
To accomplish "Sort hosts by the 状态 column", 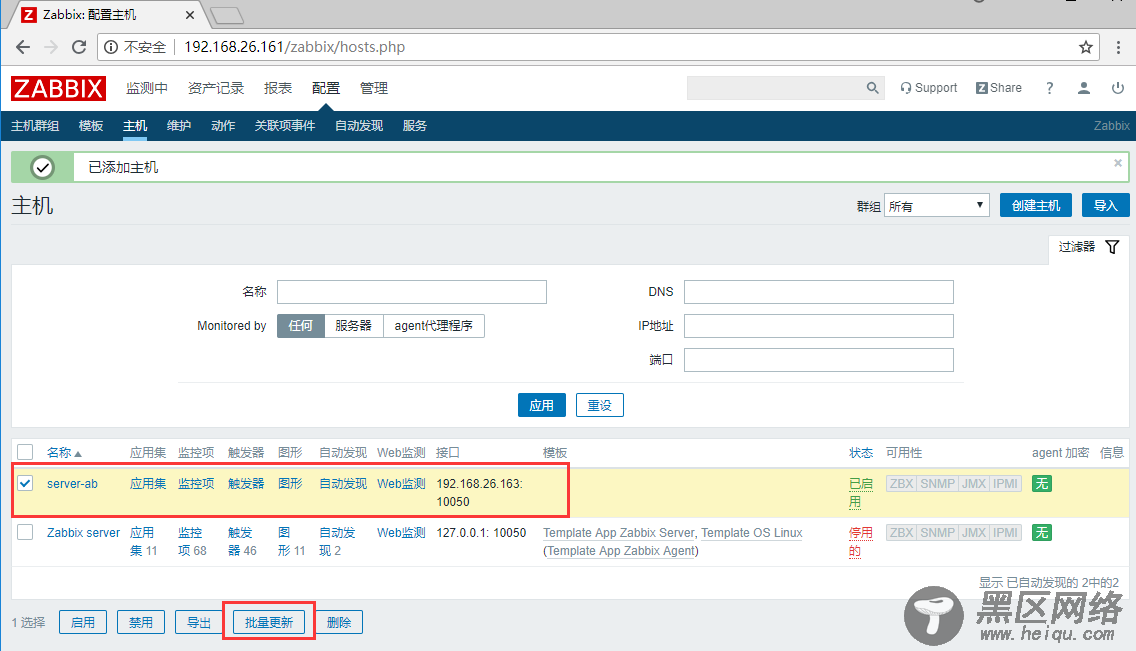I will click(x=861, y=453).
